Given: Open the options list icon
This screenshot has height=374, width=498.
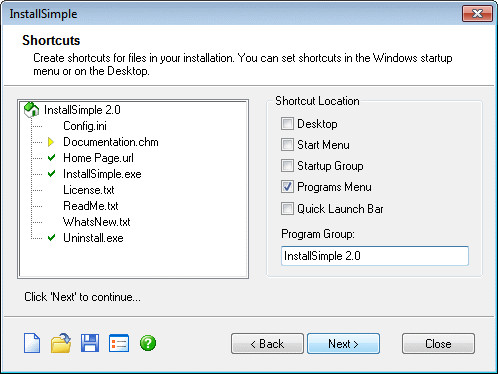Looking at the screenshot, I should coord(119,343).
